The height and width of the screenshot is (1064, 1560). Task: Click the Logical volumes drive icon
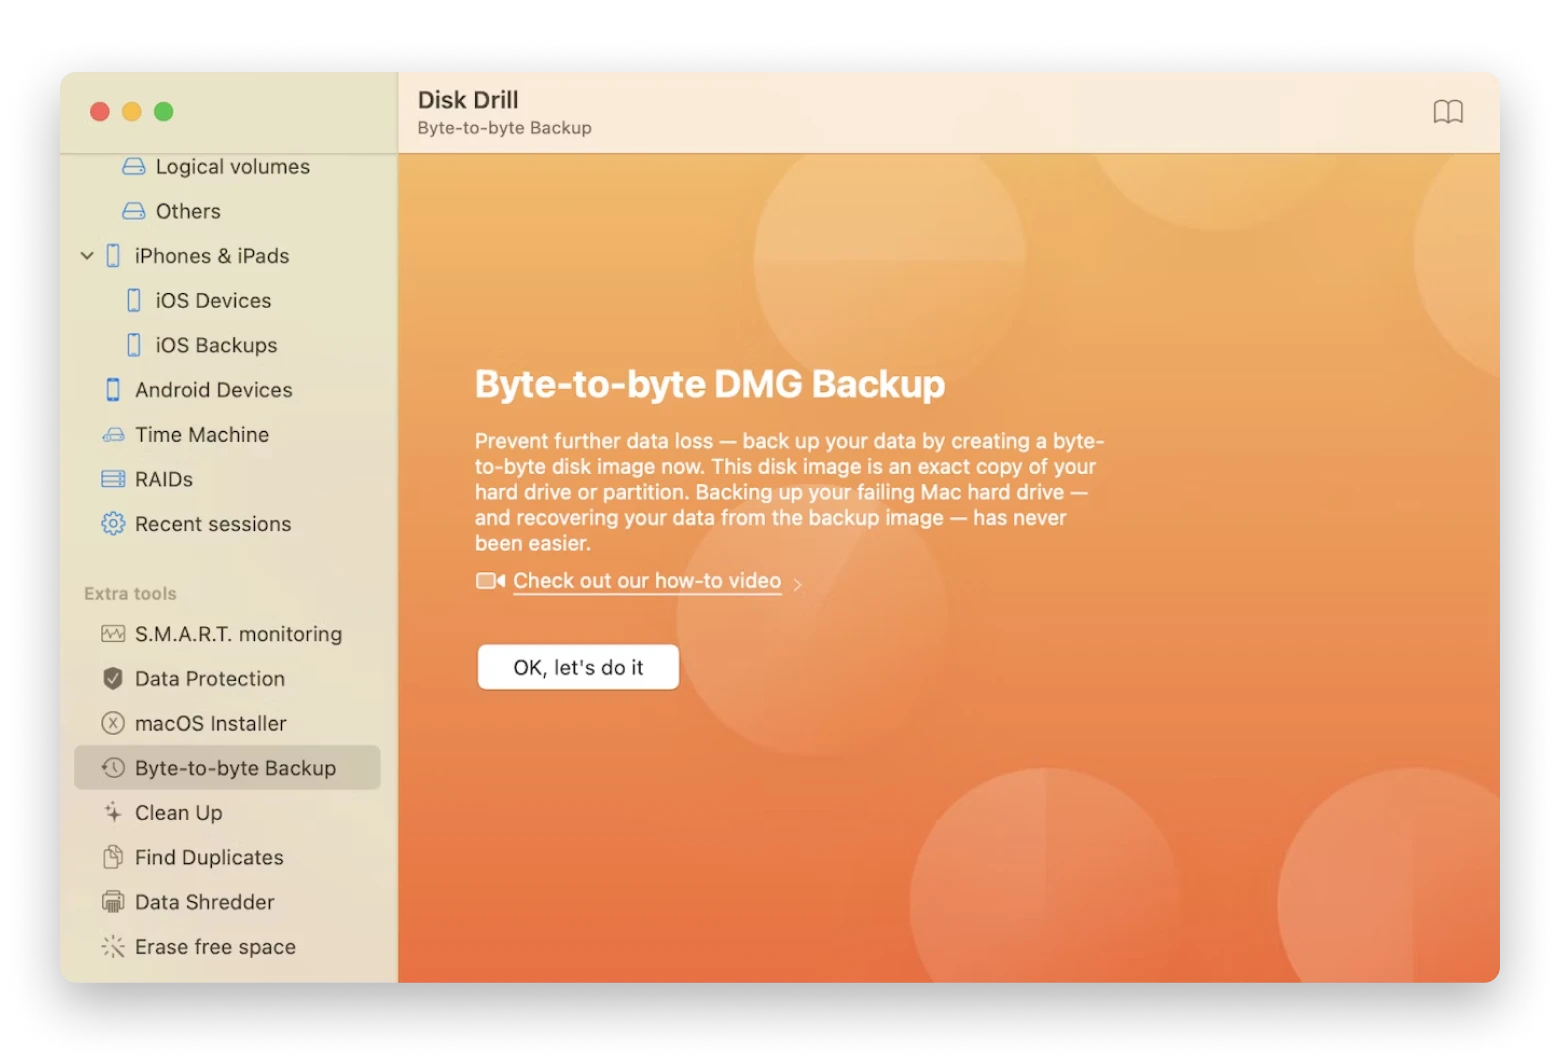133,167
